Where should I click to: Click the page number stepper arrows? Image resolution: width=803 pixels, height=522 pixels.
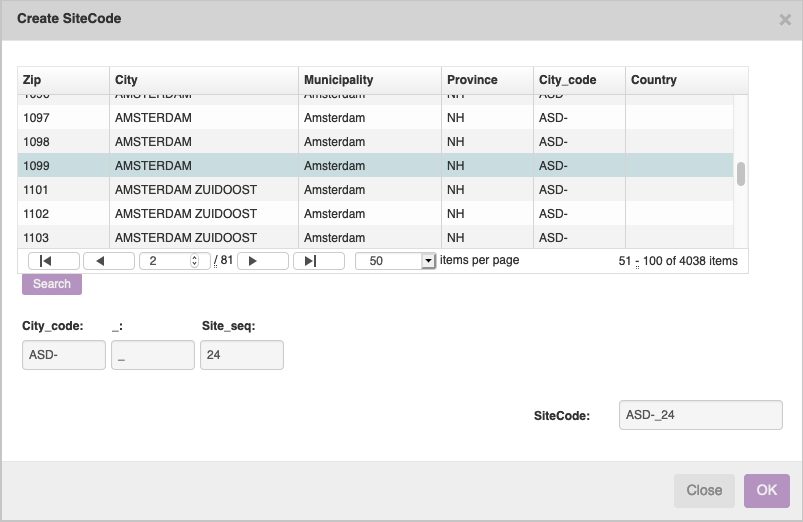pos(194,261)
